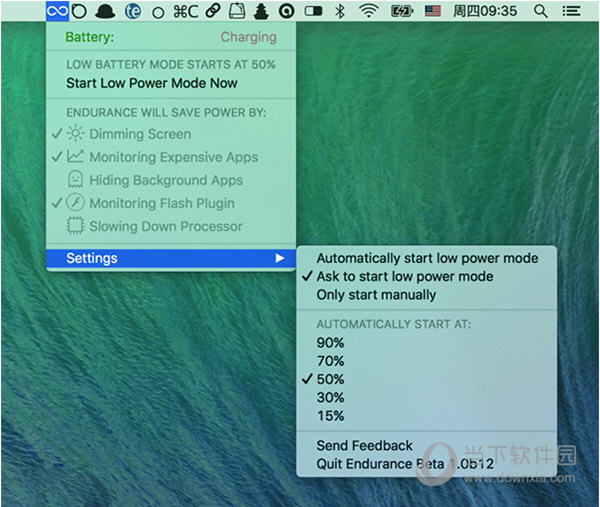Open Spotlight search magnifier icon
Viewport: 600px width, 507px height.
click(x=541, y=11)
